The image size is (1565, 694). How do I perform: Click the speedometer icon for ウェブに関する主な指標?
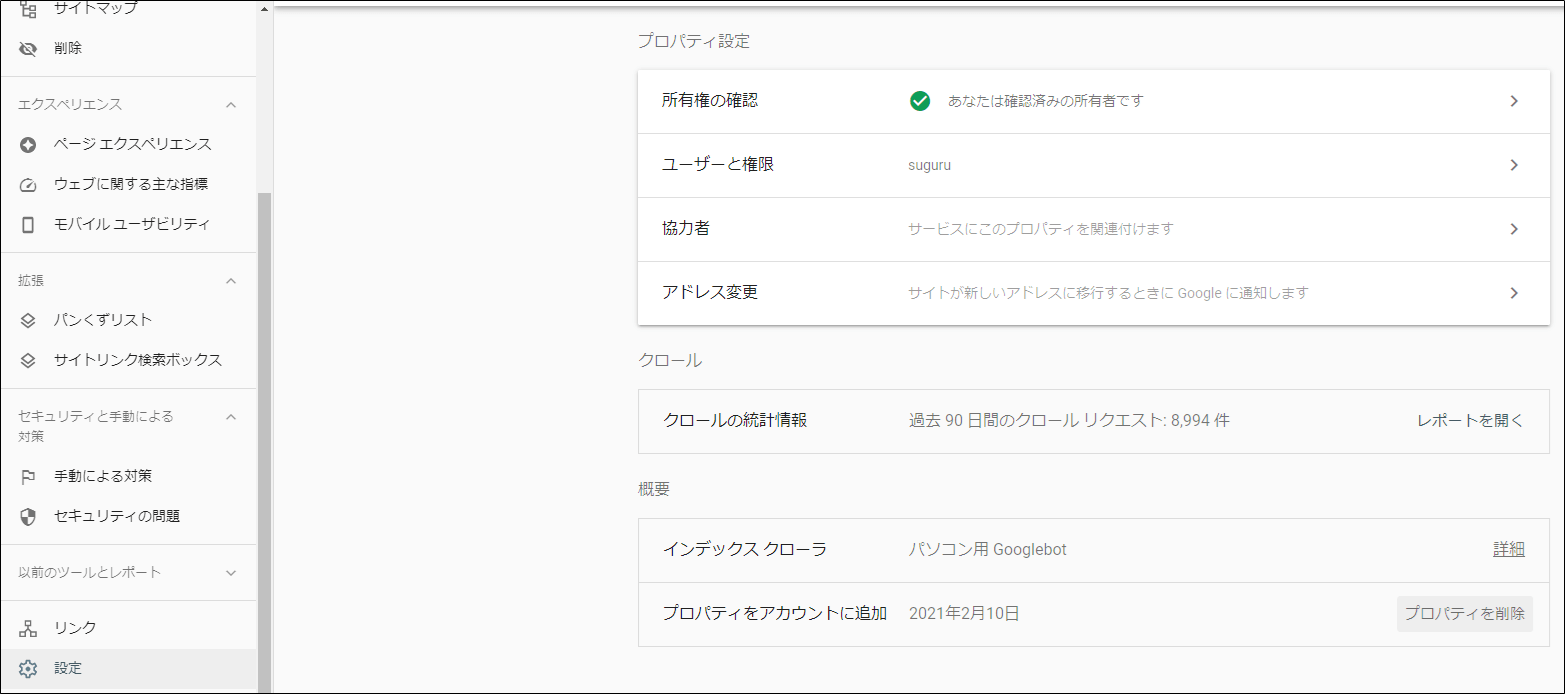[x=28, y=184]
